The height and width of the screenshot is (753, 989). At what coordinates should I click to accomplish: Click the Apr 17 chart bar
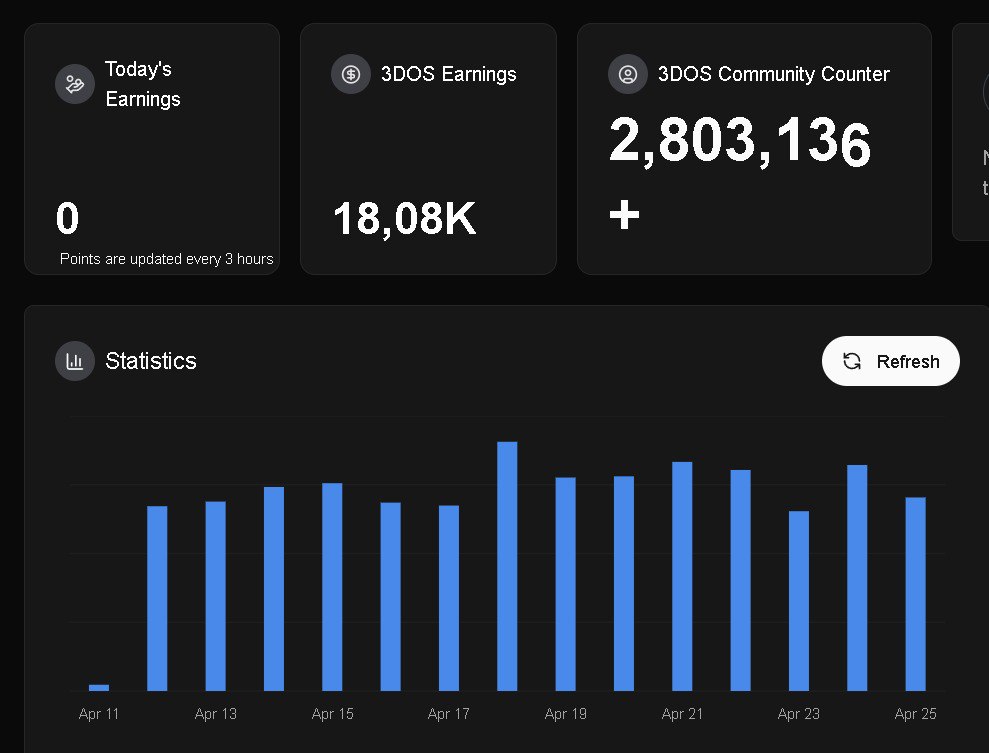point(449,598)
